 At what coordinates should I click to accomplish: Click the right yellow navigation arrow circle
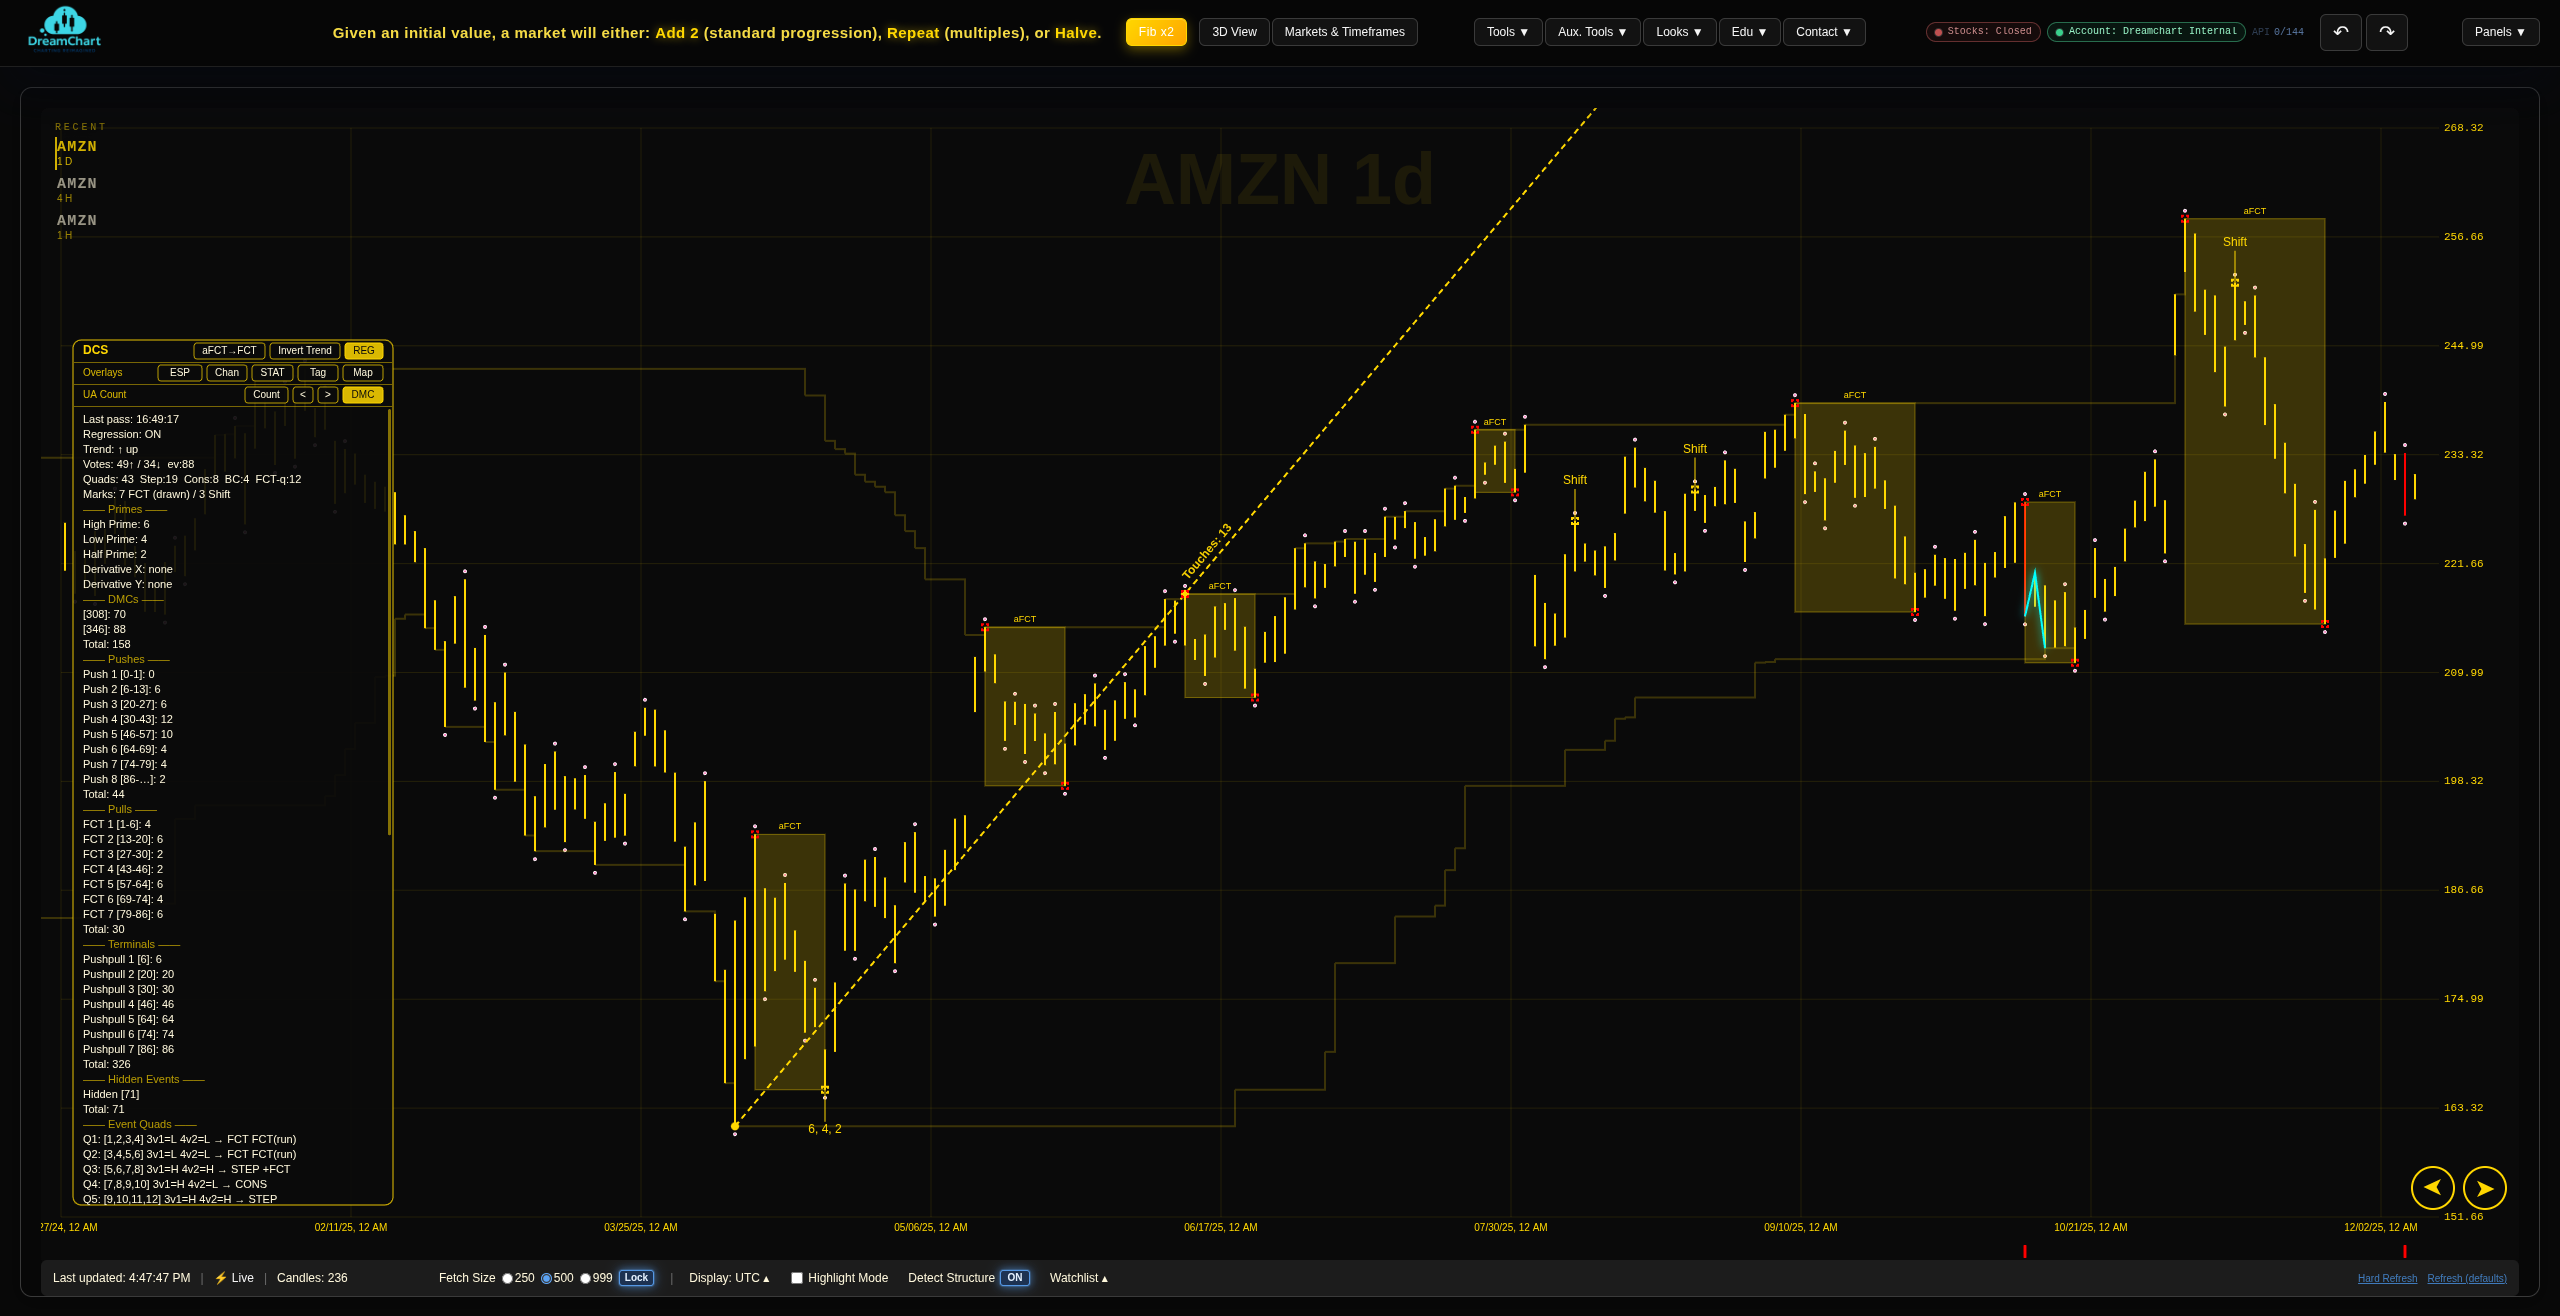tap(2484, 1188)
